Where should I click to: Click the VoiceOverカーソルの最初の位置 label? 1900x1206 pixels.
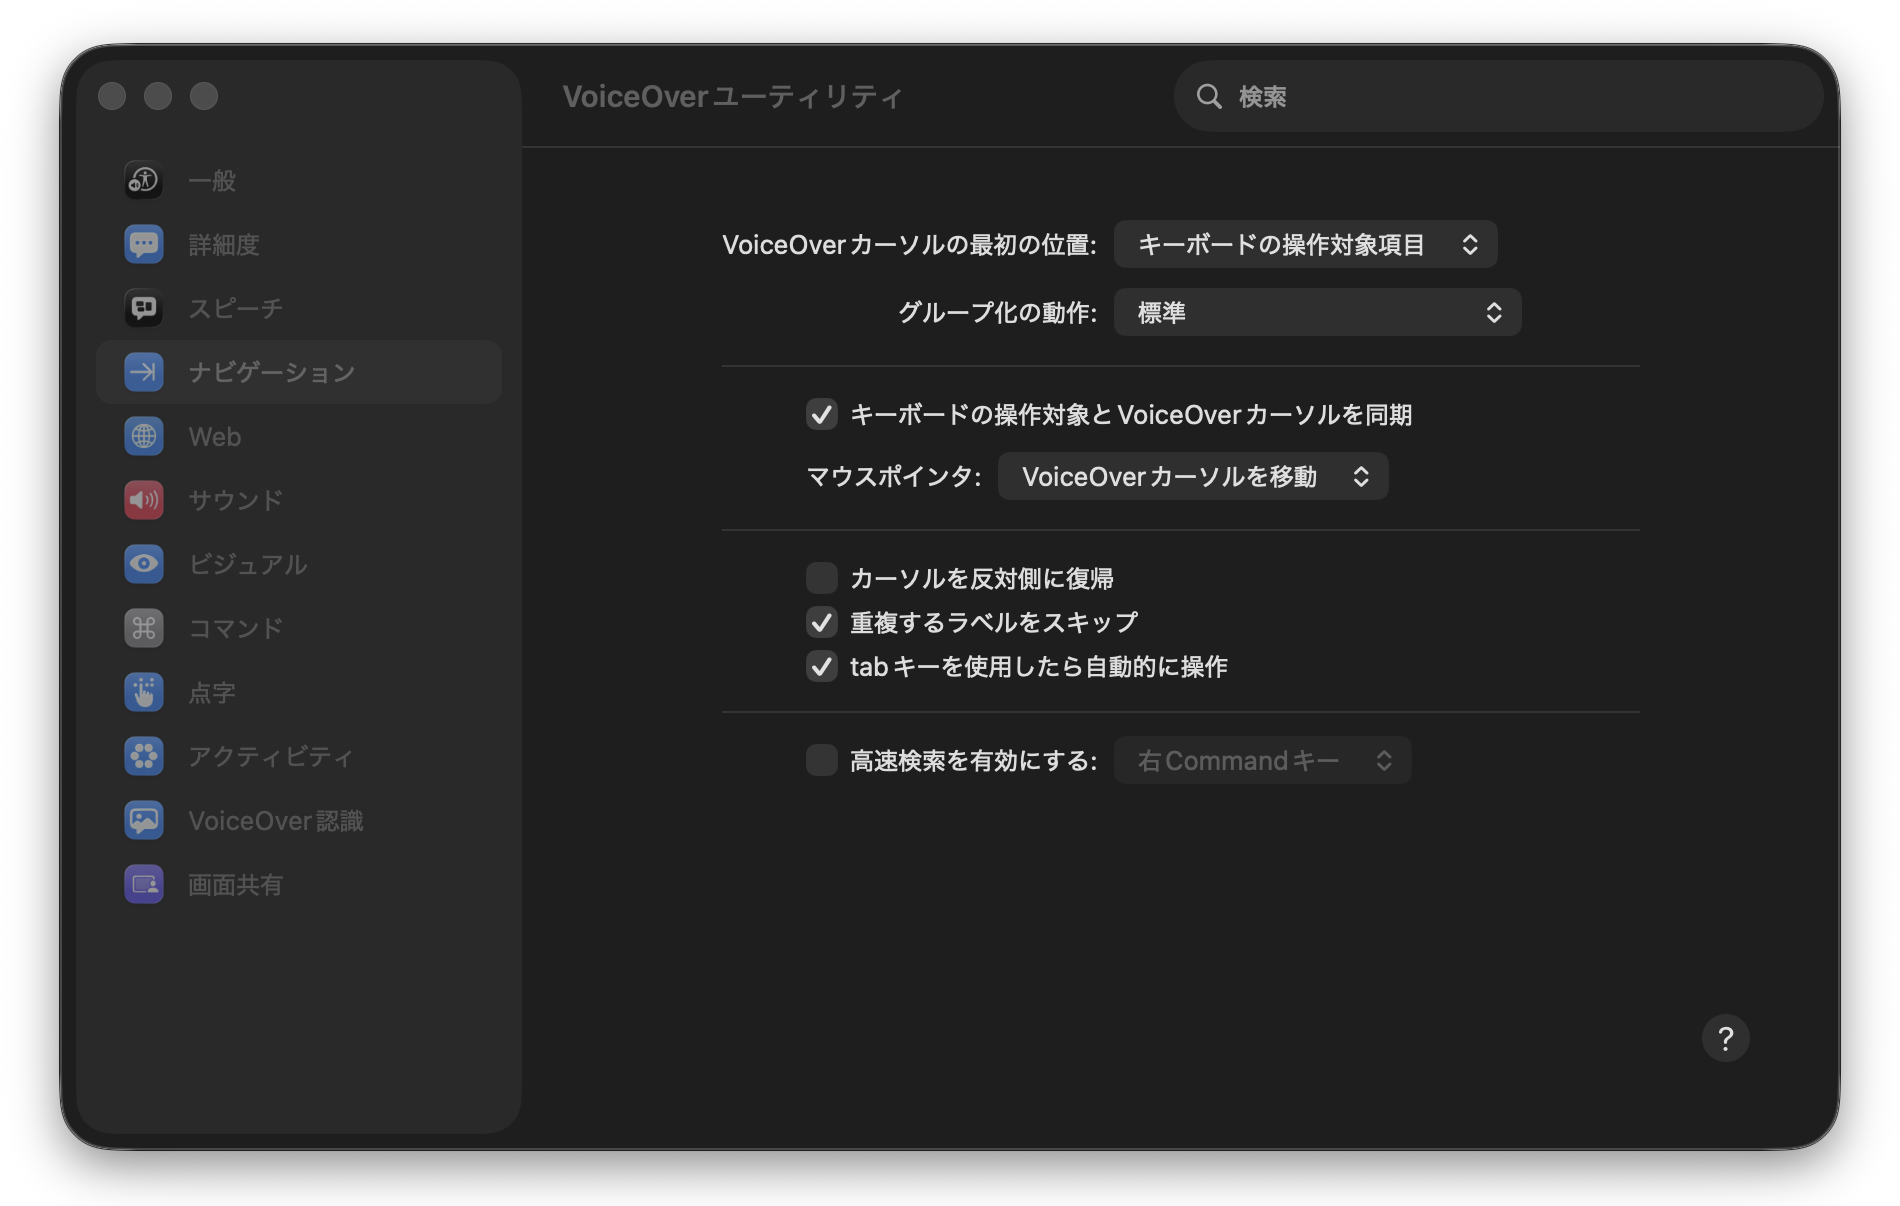pyautogui.click(x=909, y=244)
